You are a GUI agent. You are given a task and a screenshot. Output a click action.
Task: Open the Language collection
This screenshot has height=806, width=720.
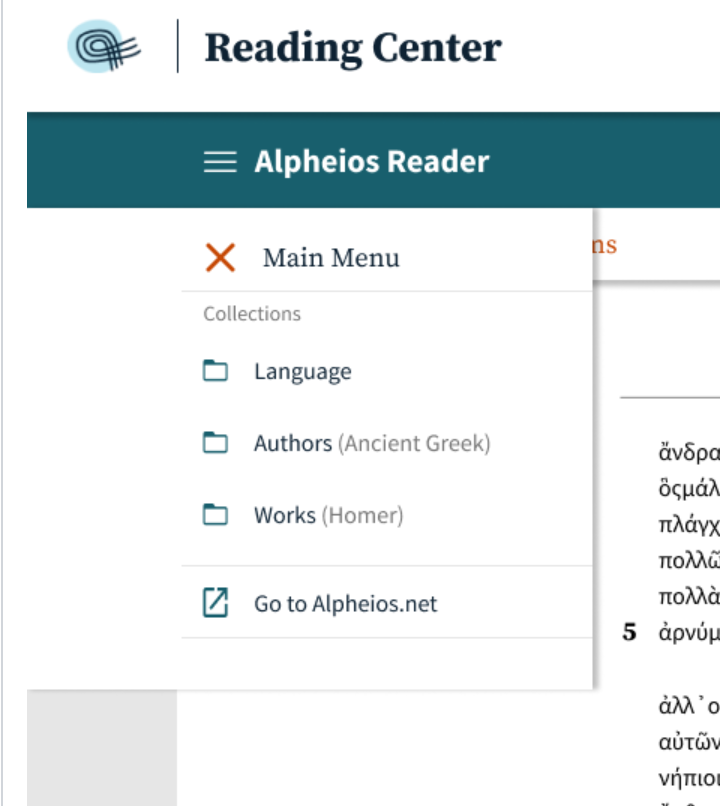[x=302, y=371]
